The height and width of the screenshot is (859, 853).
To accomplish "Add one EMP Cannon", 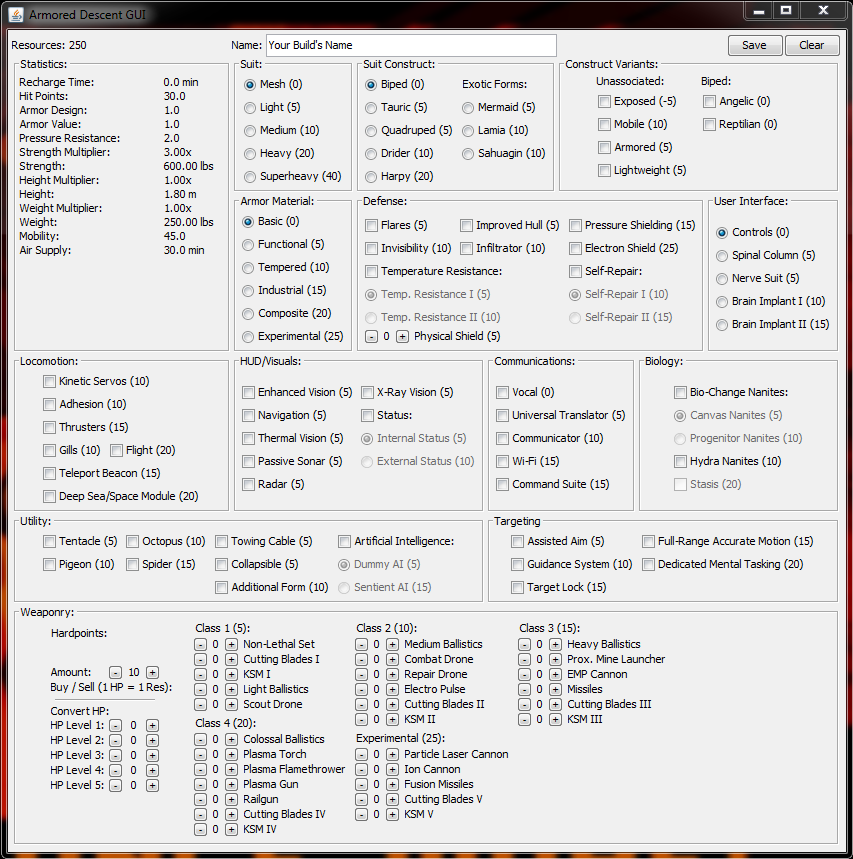I will [555, 674].
